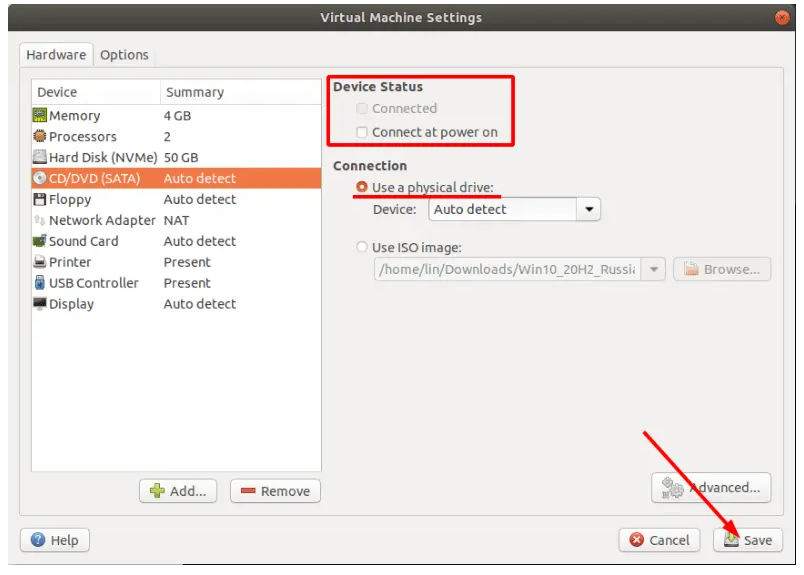Image resolution: width=804 pixels, height=575 pixels.
Task: Sort by the Device column header
Action: click(96, 92)
